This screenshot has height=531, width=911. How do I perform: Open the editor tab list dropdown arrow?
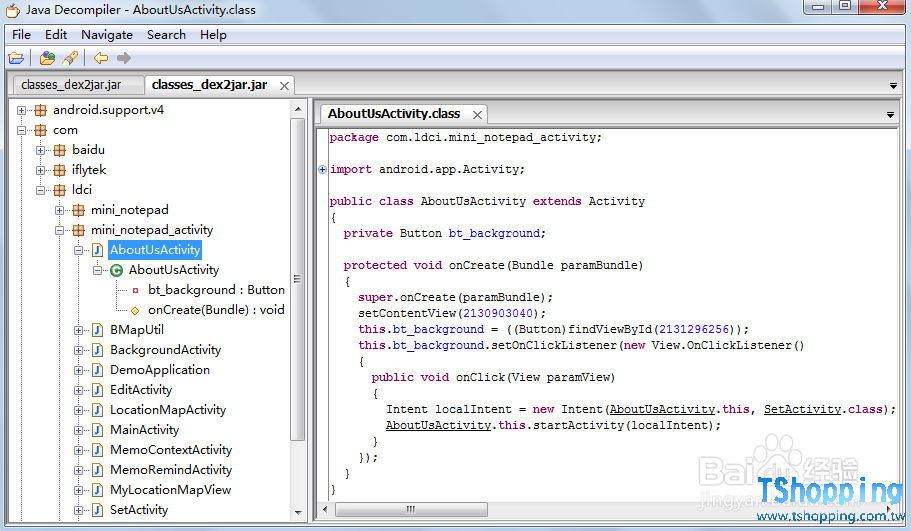(x=890, y=115)
